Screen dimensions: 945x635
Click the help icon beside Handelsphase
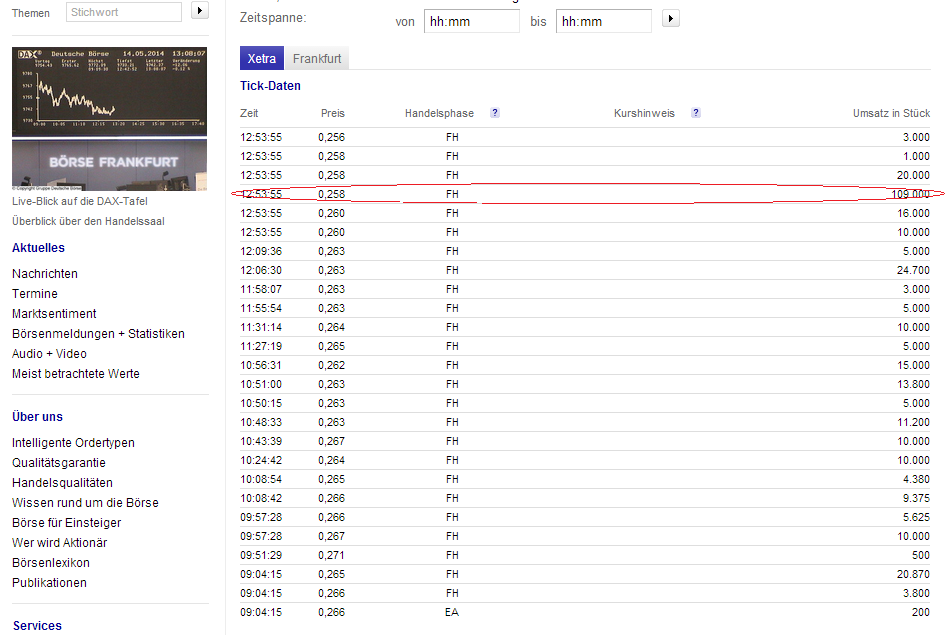pyautogui.click(x=495, y=113)
